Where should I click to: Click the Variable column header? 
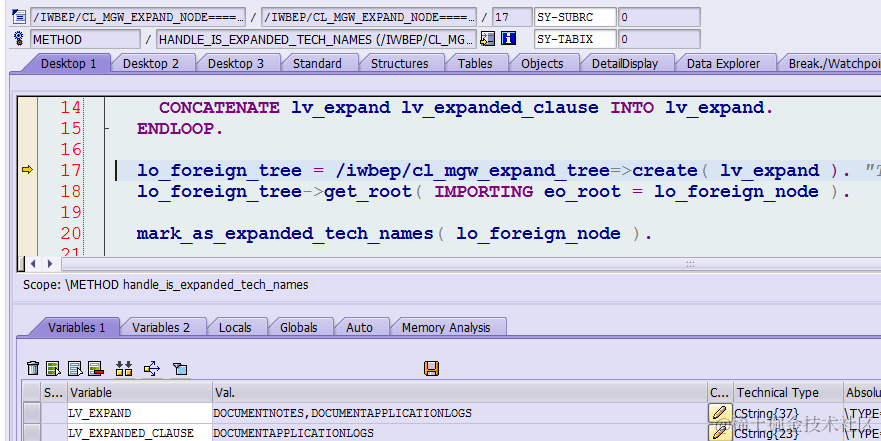point(140,392)
